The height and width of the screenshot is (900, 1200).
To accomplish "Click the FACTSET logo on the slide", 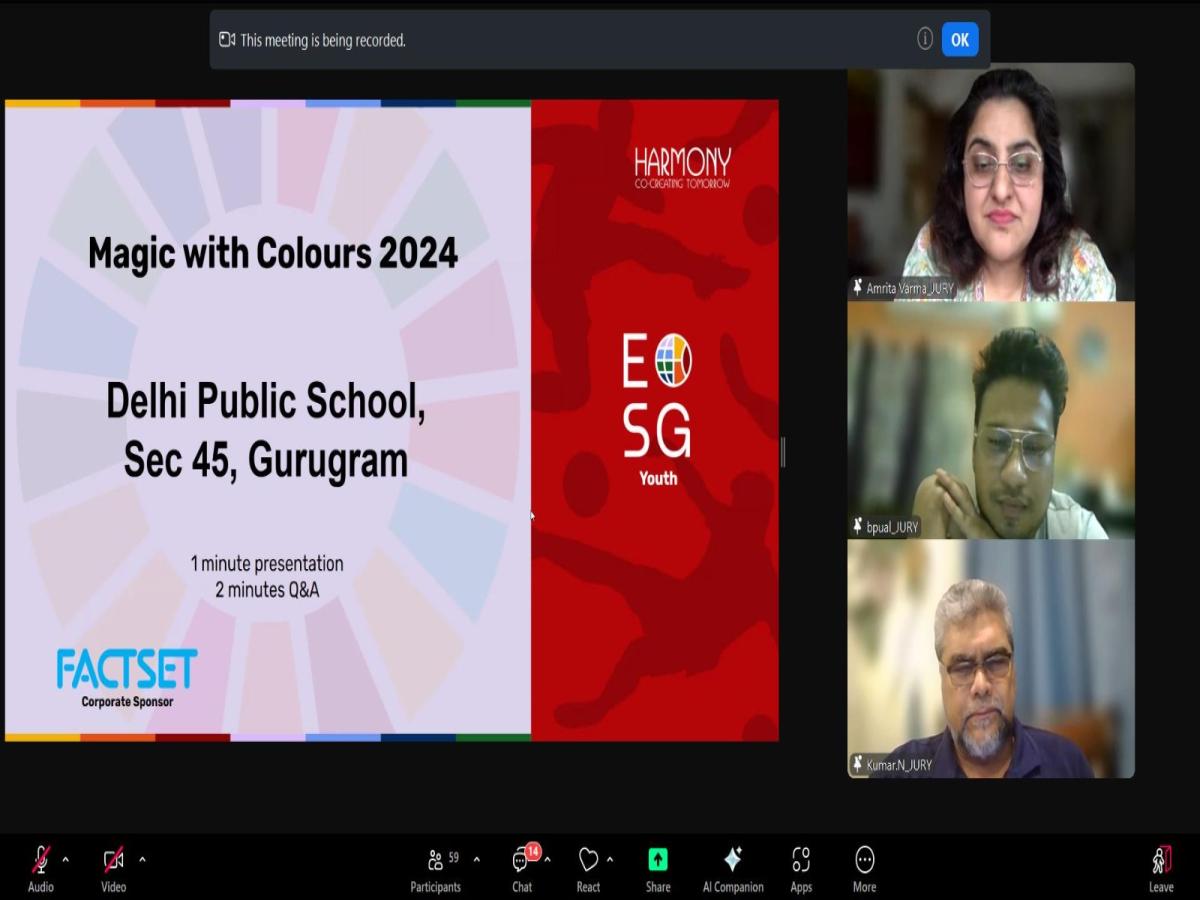I will [x=127, y=669].
